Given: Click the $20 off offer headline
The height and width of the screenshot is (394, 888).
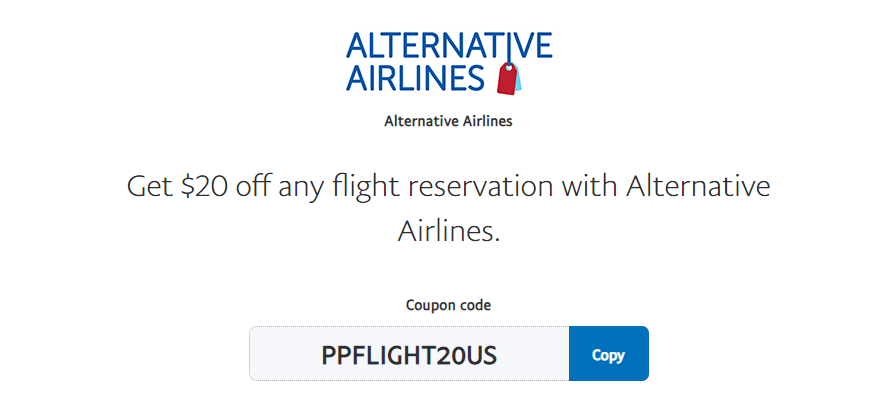Looking at the screenshot, I should coord(448,208).
